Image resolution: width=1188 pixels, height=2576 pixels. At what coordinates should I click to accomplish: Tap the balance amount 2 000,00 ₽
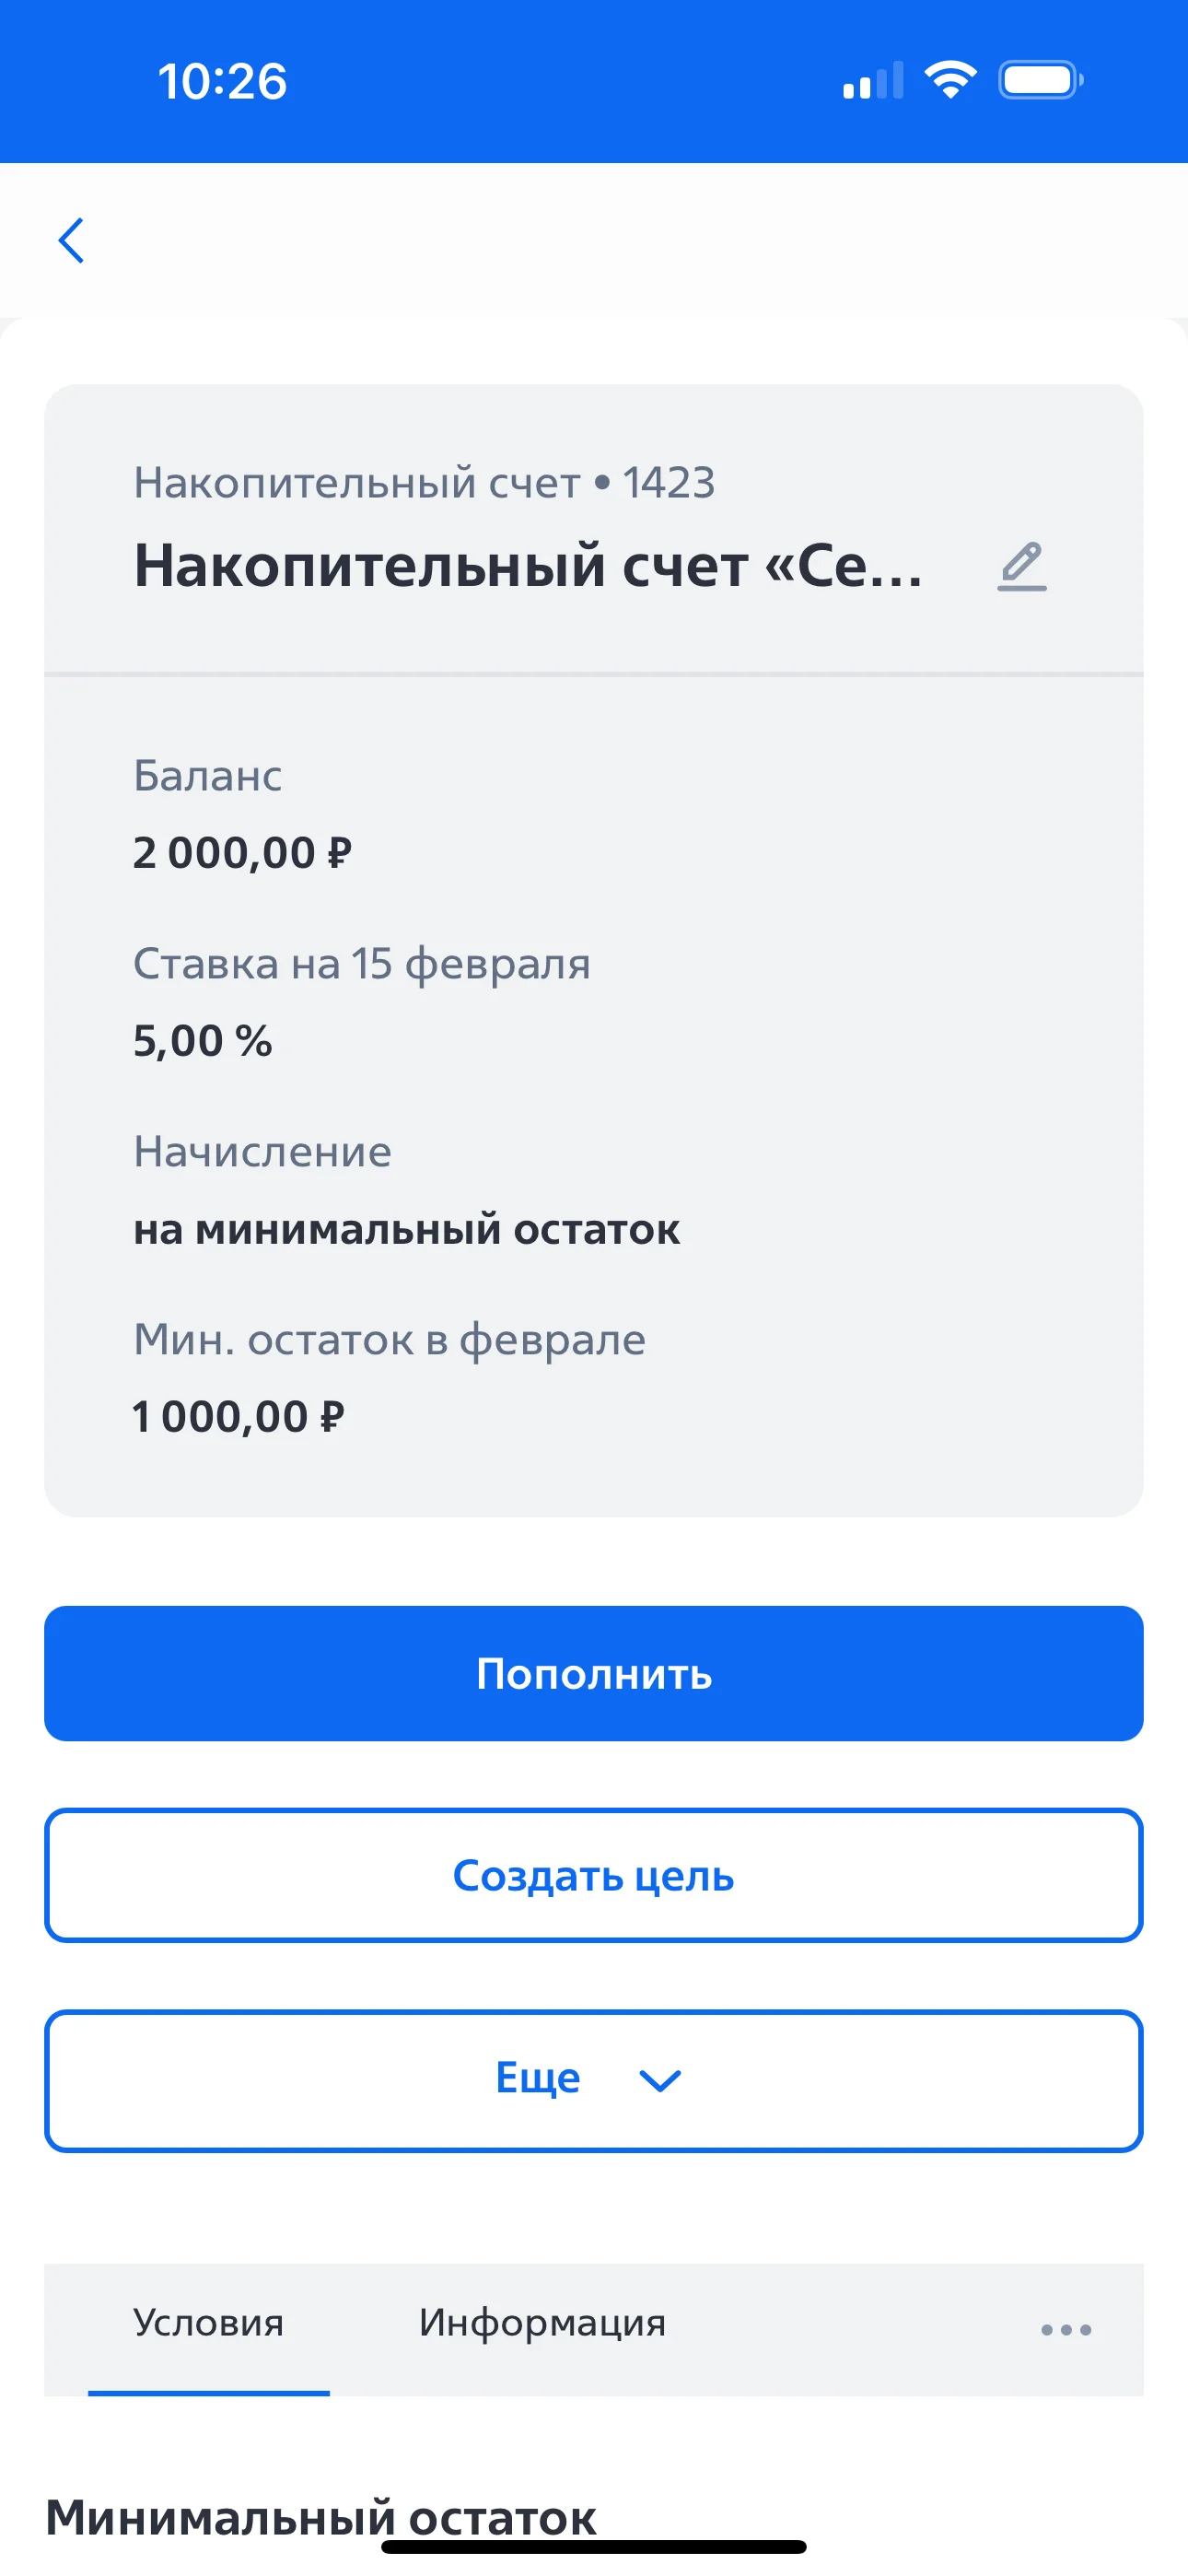tap(242, 853)
